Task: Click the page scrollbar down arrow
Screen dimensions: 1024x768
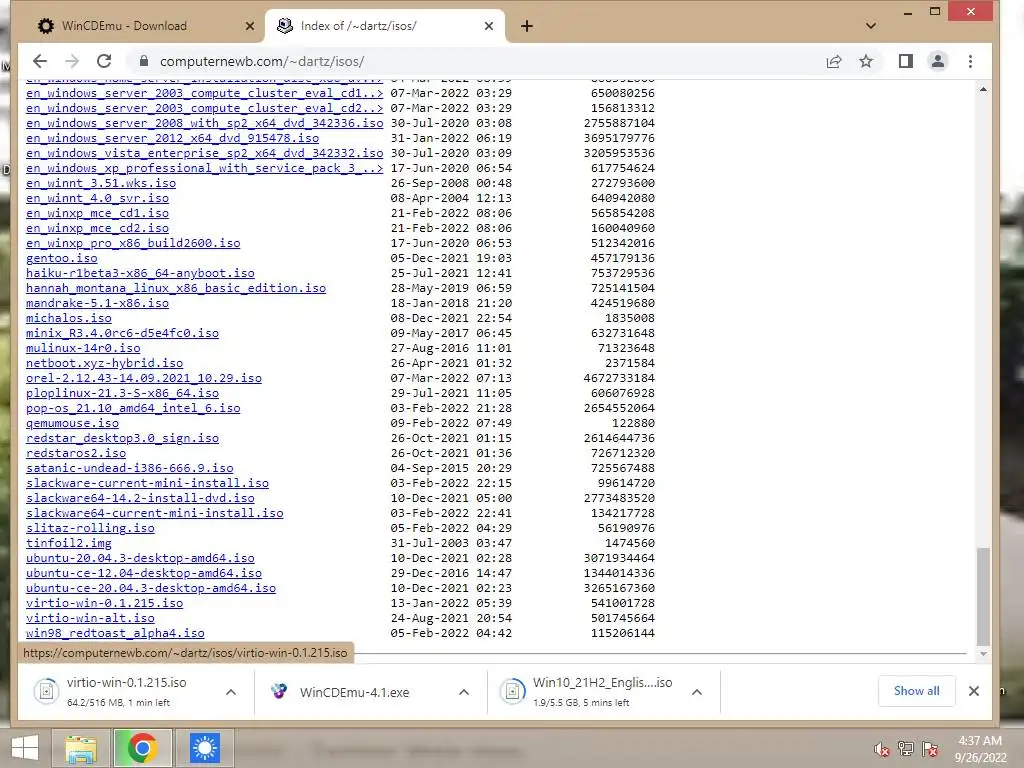Action: tap(984, 654)
